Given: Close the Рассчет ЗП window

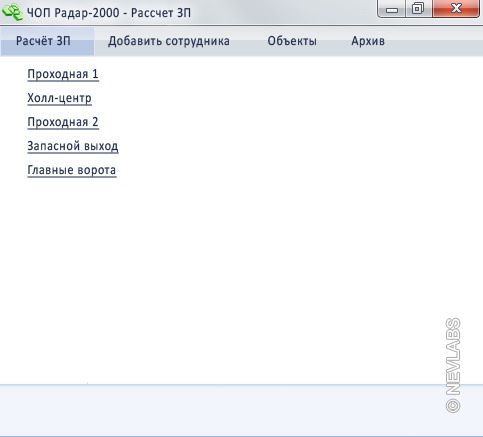Looking at the screenshot, I should [456, 8].
